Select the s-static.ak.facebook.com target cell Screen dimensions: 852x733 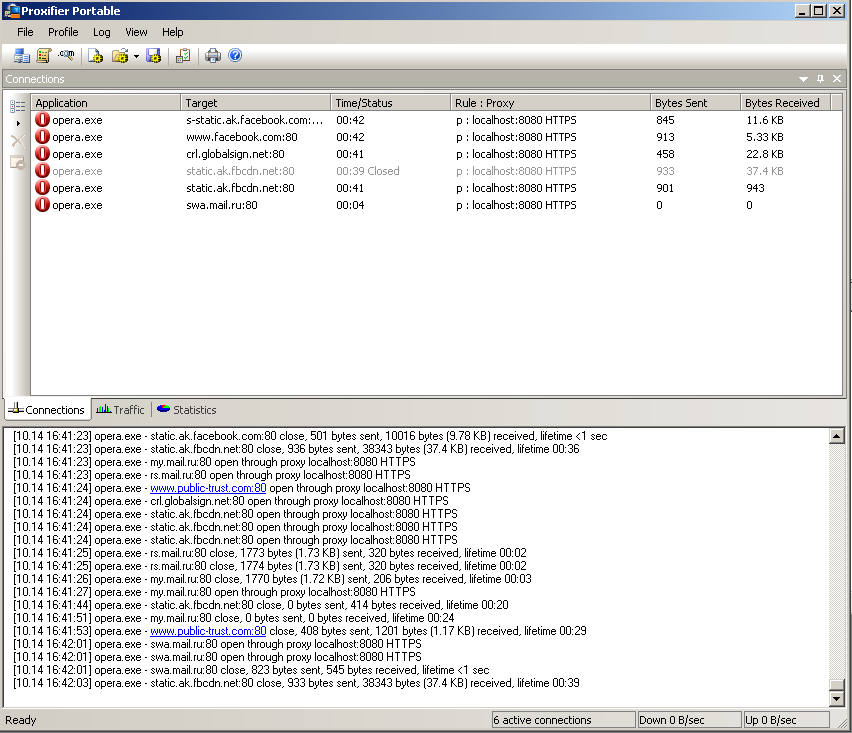pyautogui.click(x=255, y=120)
